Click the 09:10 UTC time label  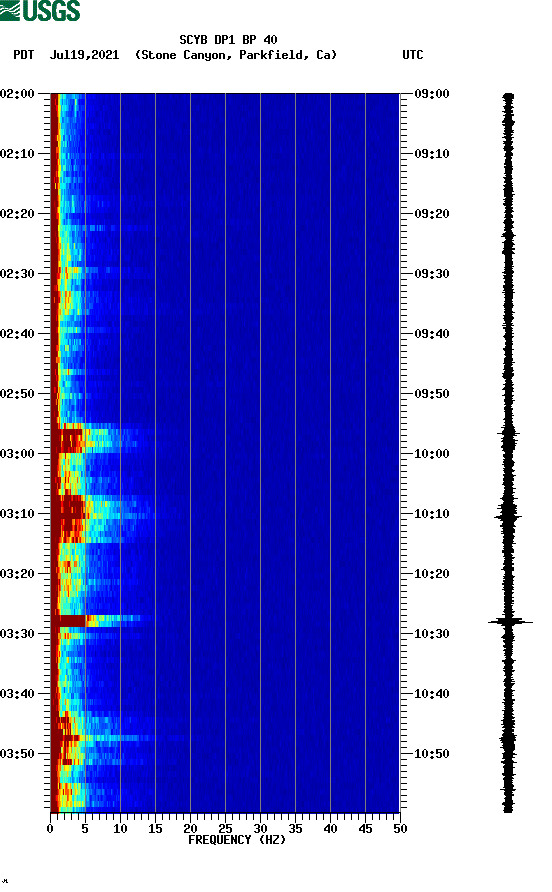pyautogui.click(x=431, y=154)
